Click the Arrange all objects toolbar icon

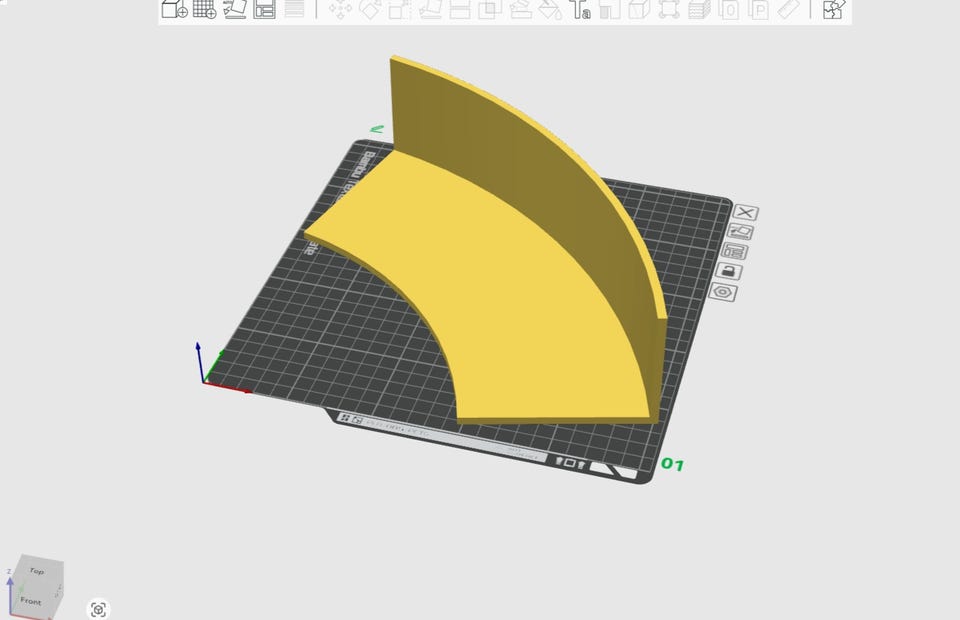coord(264,9)
